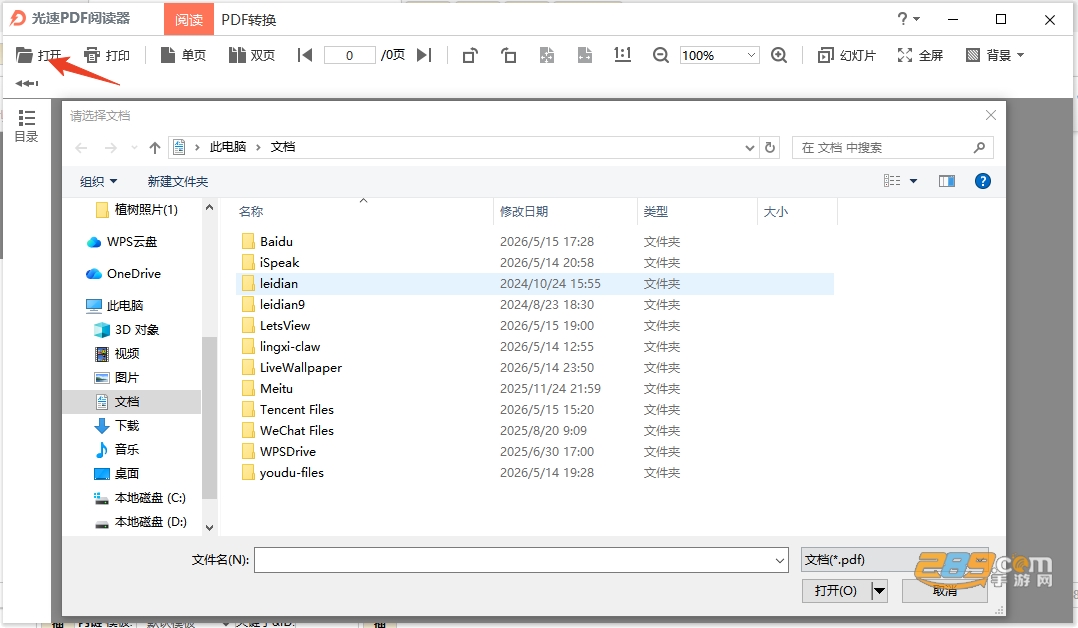This screenshot has height=628, width=1078.
Task: Zoom in with the plus magnifier
Action: pos(779,55)
